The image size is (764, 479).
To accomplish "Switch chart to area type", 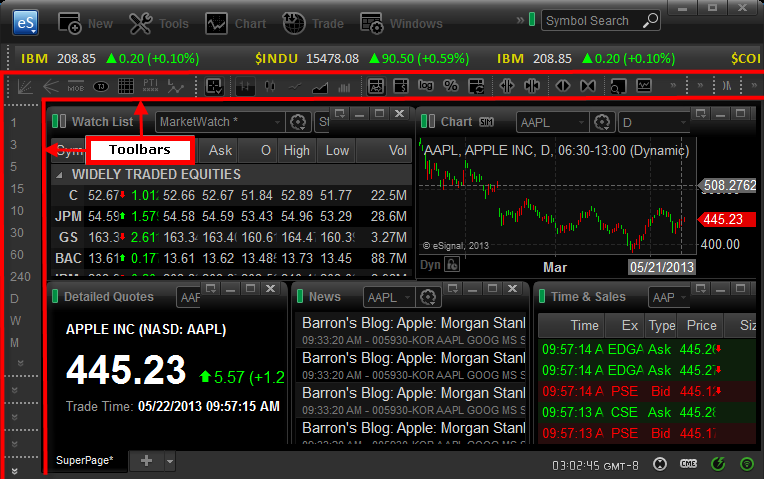I will (x=320, y=87).
